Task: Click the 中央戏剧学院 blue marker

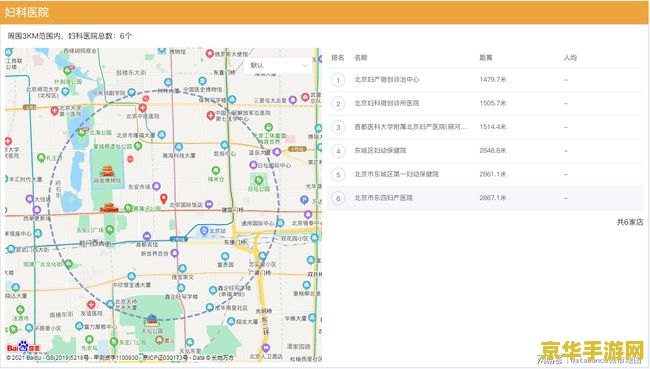Action: point(131,92)
